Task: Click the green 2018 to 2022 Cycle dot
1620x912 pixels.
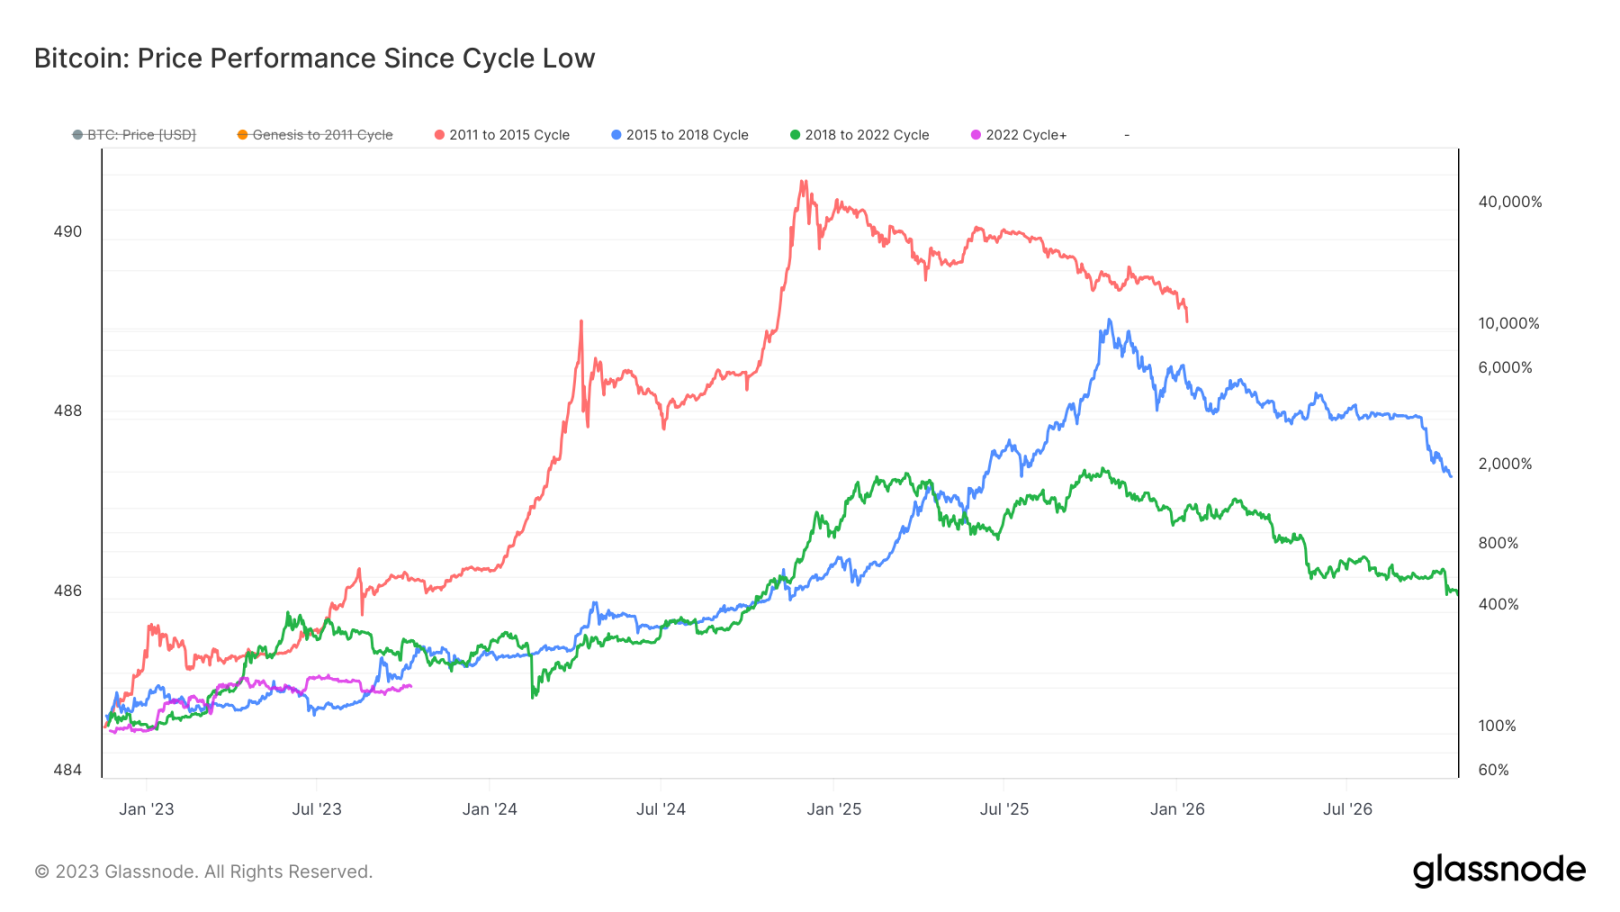Action: [x=795, y=135]
